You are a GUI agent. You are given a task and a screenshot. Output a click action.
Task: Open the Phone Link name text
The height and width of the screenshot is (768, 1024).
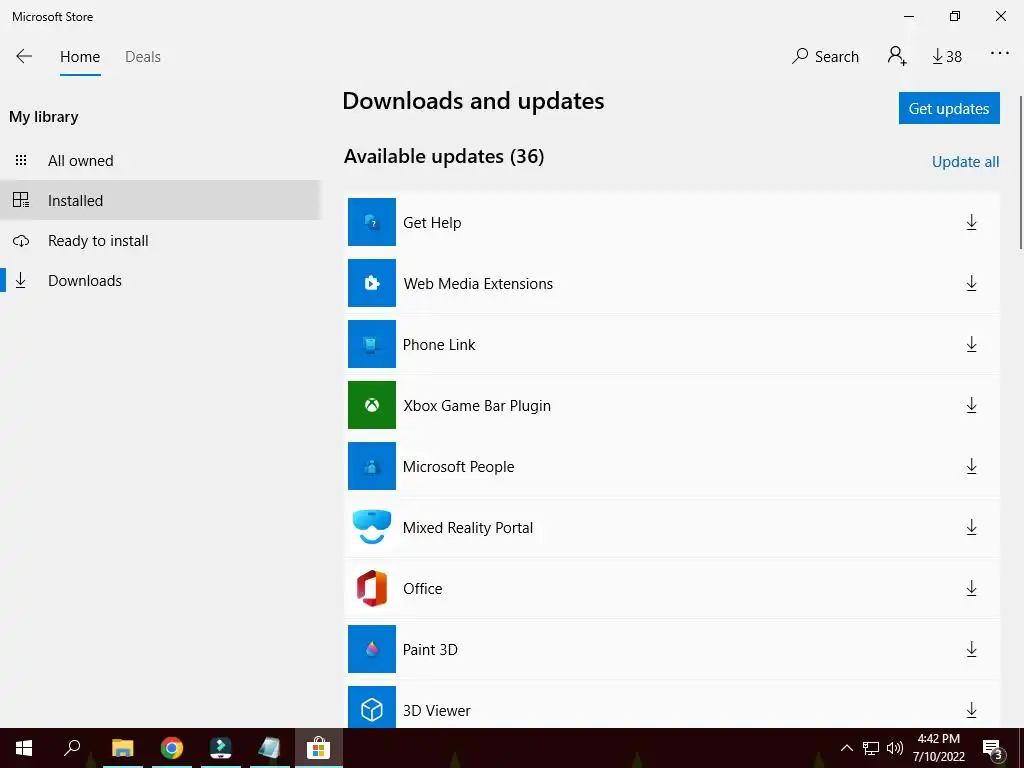tap(439, 344)
